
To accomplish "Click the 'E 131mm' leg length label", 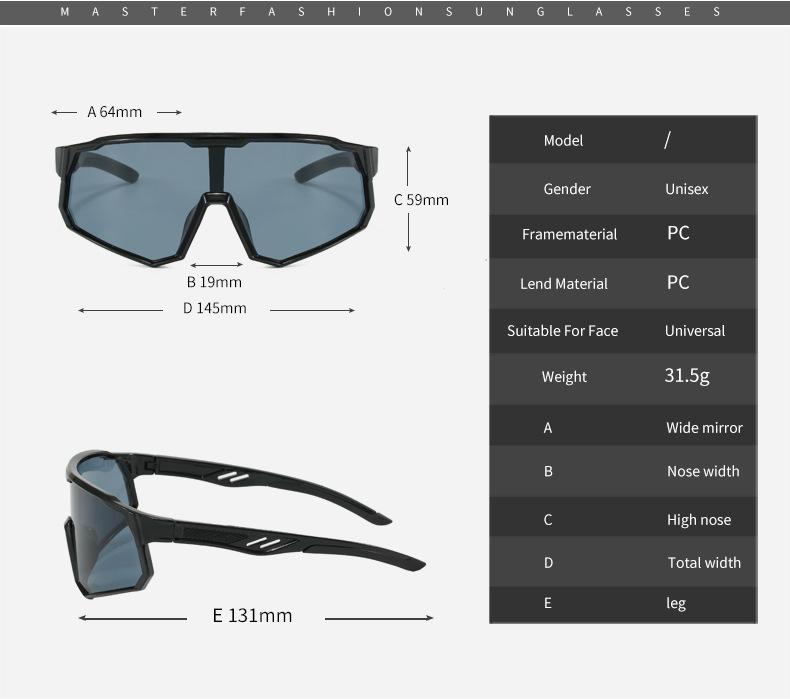I will click(252, 615).
